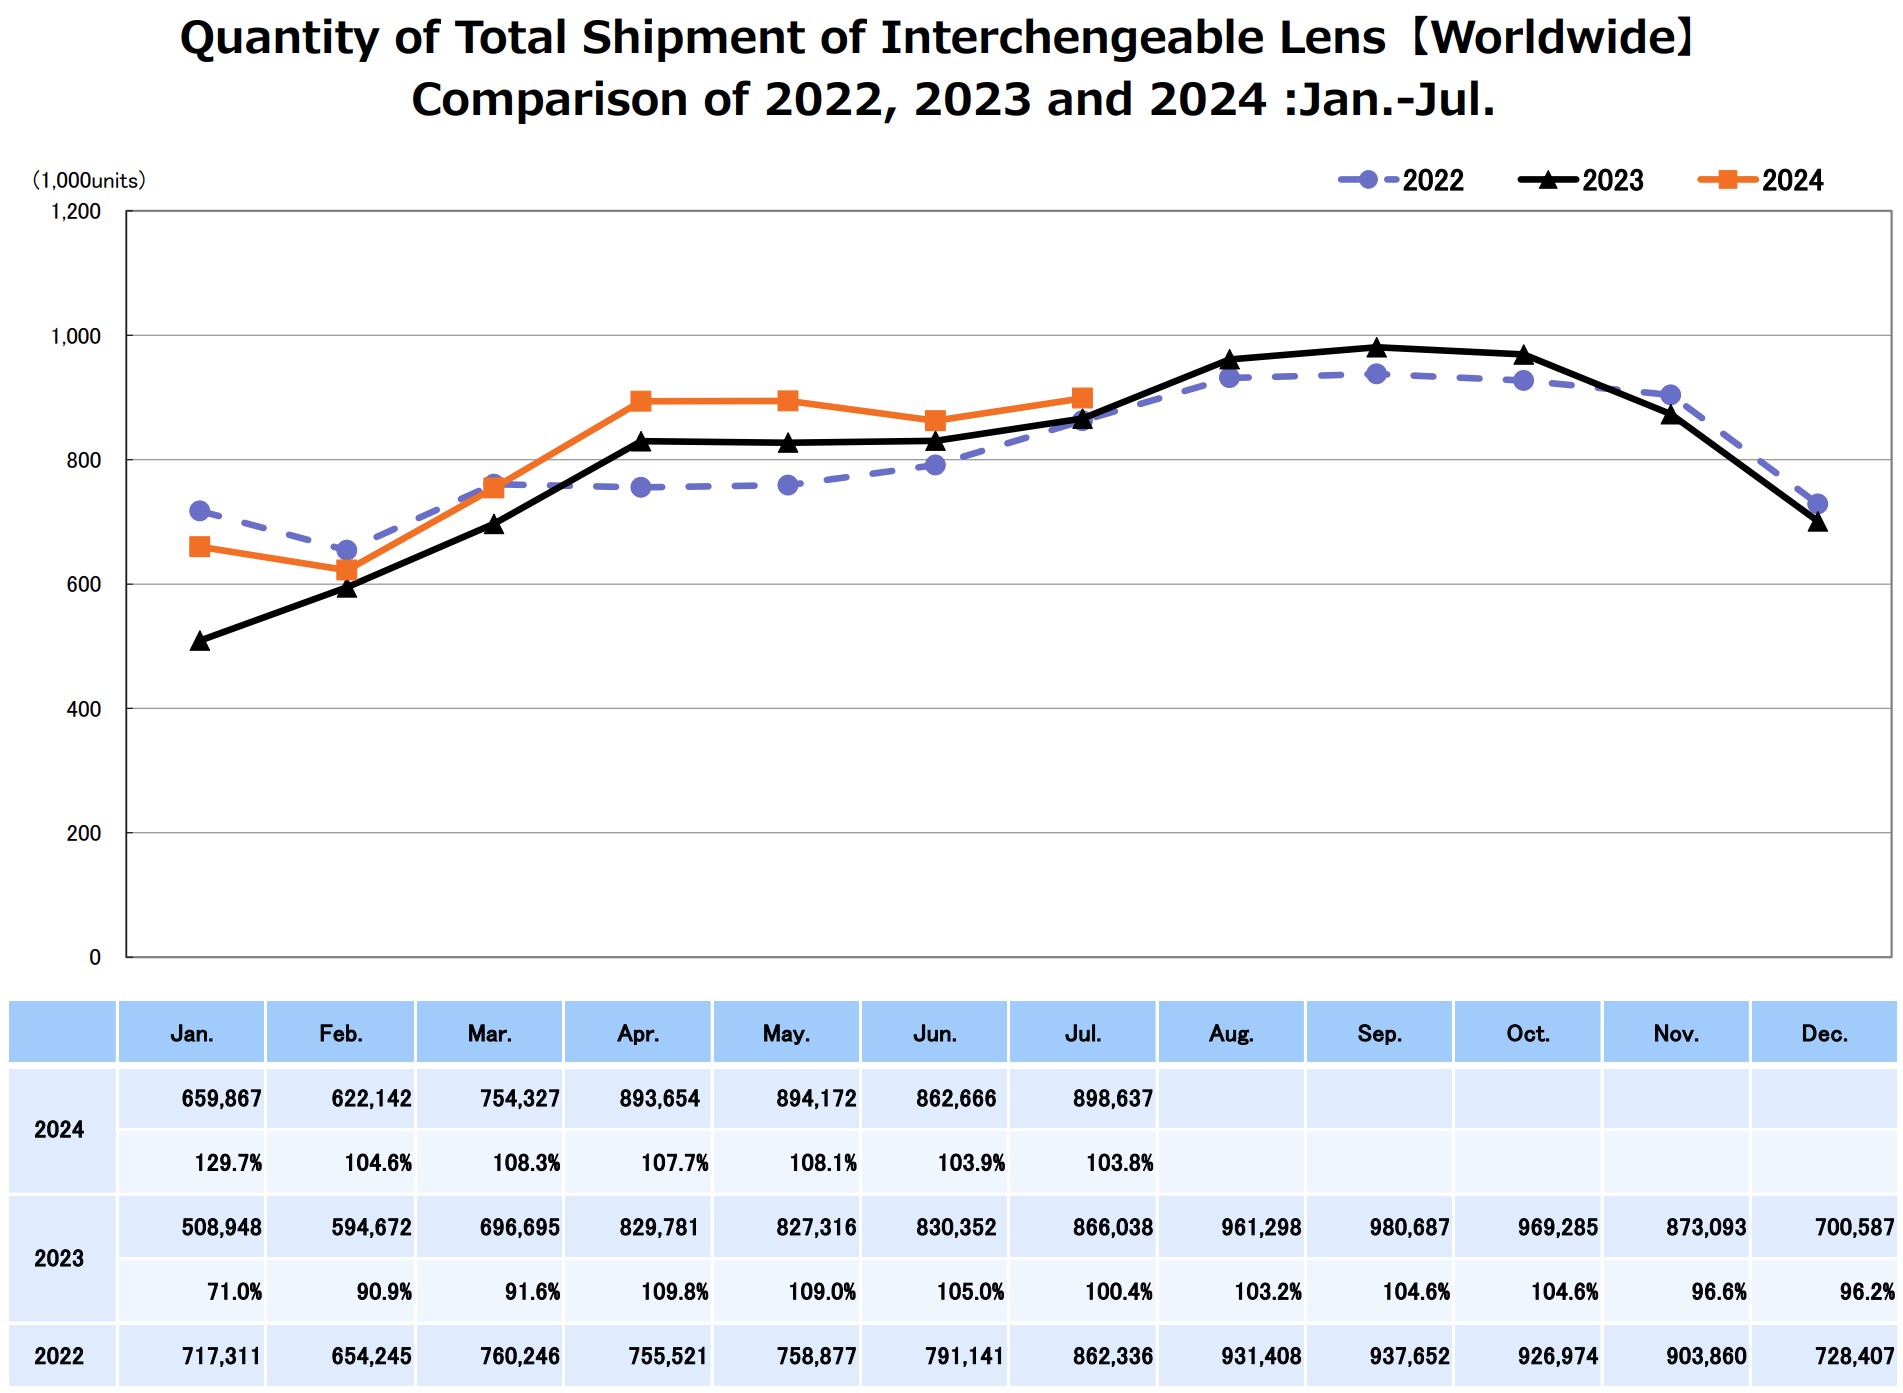The width and height of the screenshot is (1903, 1393).
Task: Click the 2024 square marker at July
Action: click(x=1082, y=398)
